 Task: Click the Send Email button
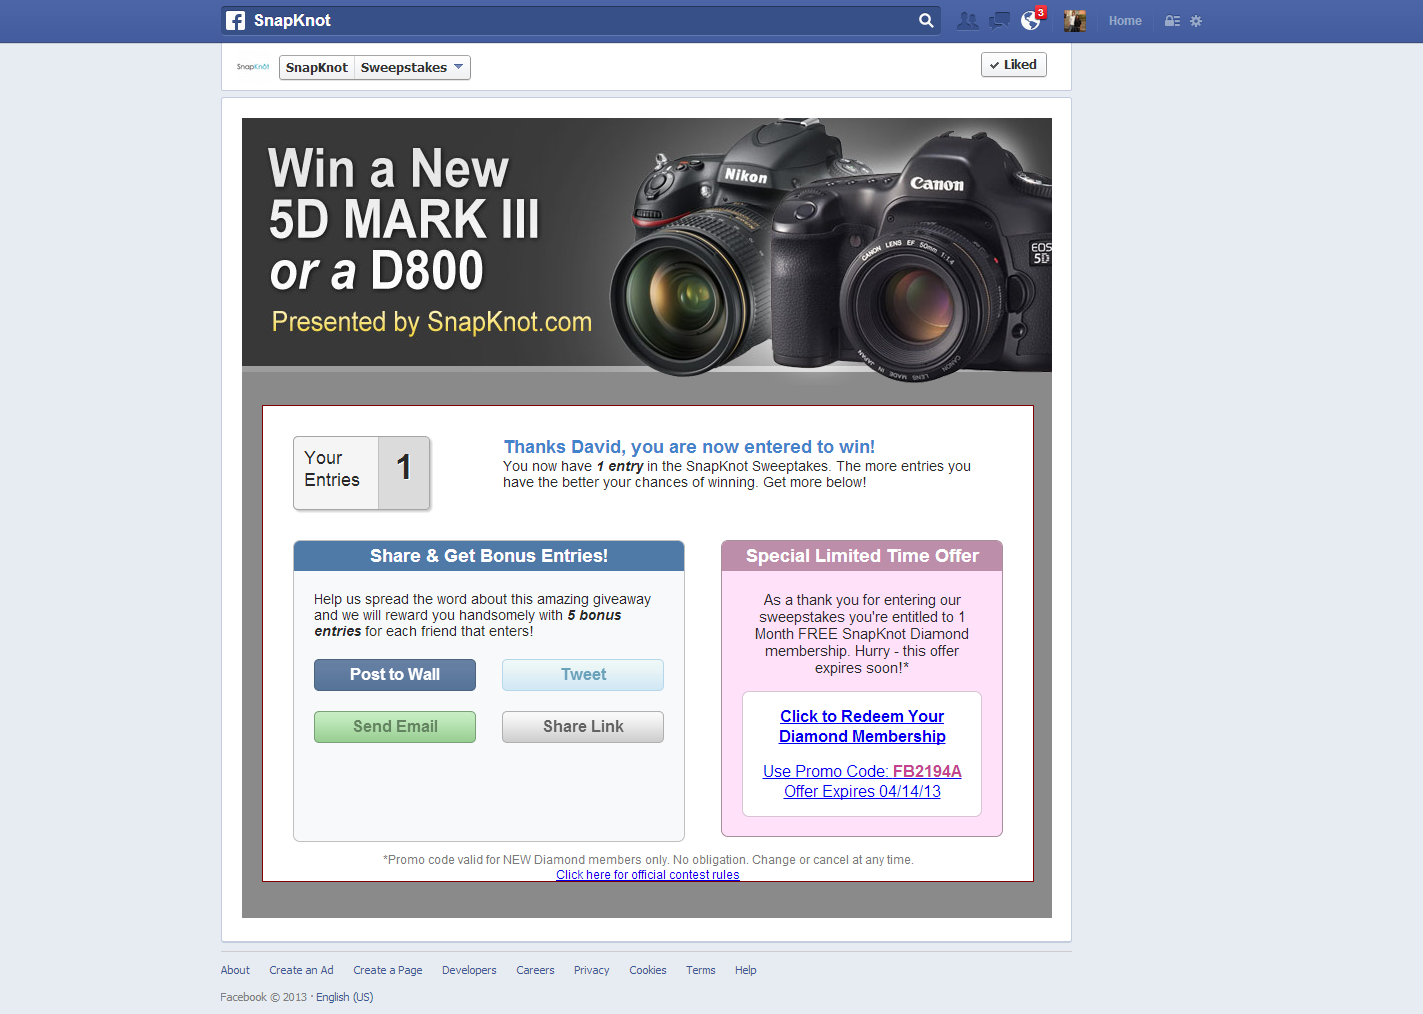click(x=395, y=727)
